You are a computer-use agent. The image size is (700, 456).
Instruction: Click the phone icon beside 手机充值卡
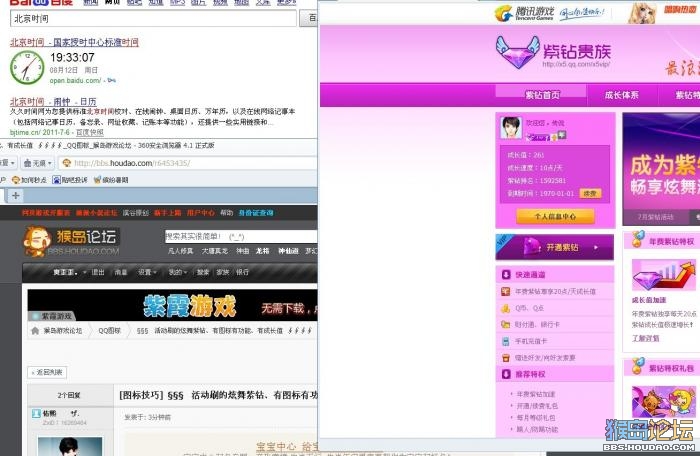coord(505,341)
